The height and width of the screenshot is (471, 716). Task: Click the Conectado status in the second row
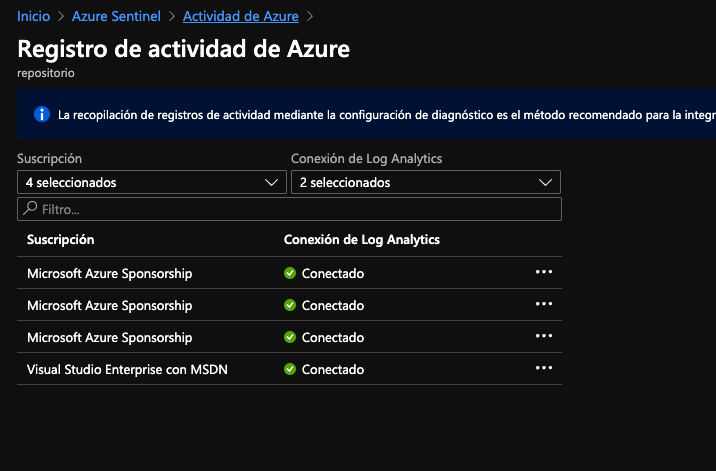[332, 305]
